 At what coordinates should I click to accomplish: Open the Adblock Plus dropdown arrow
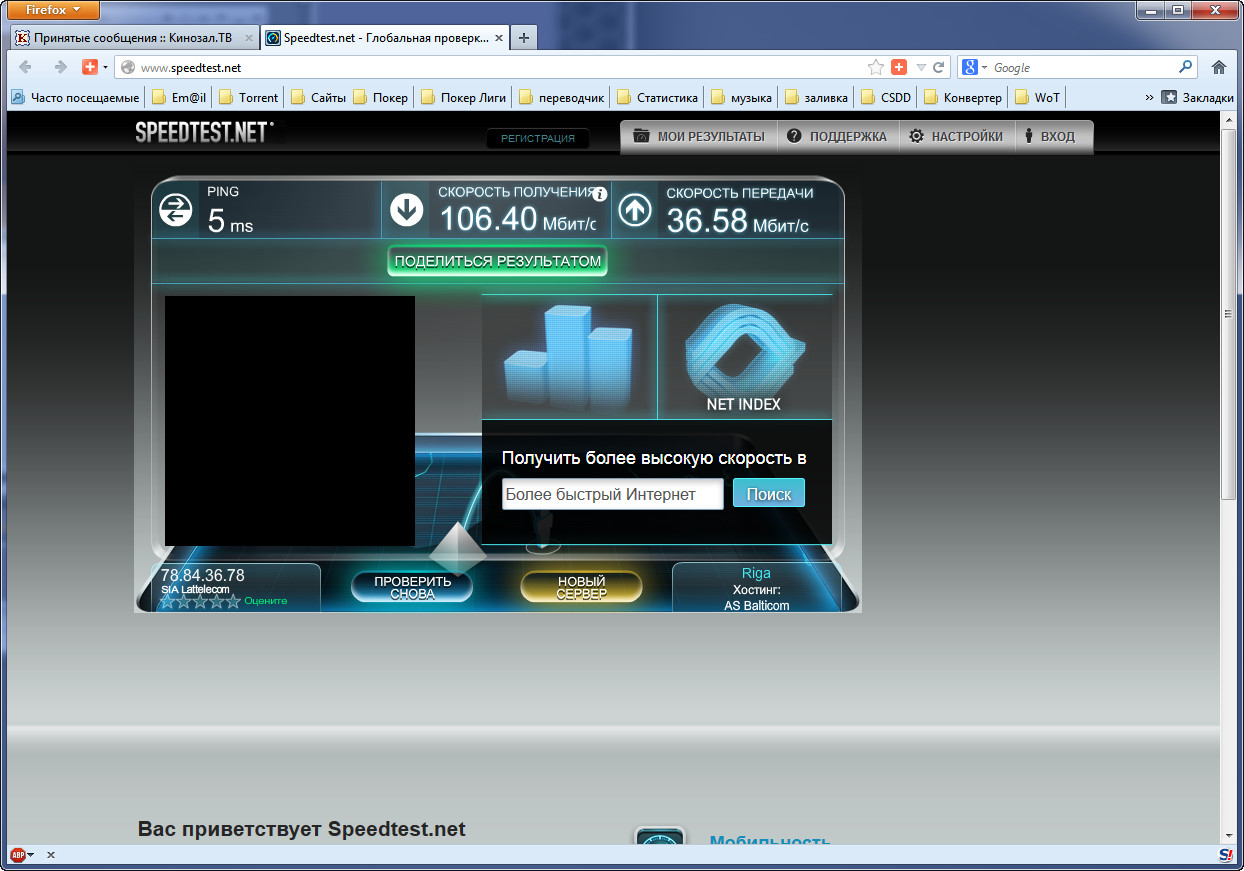31,855
